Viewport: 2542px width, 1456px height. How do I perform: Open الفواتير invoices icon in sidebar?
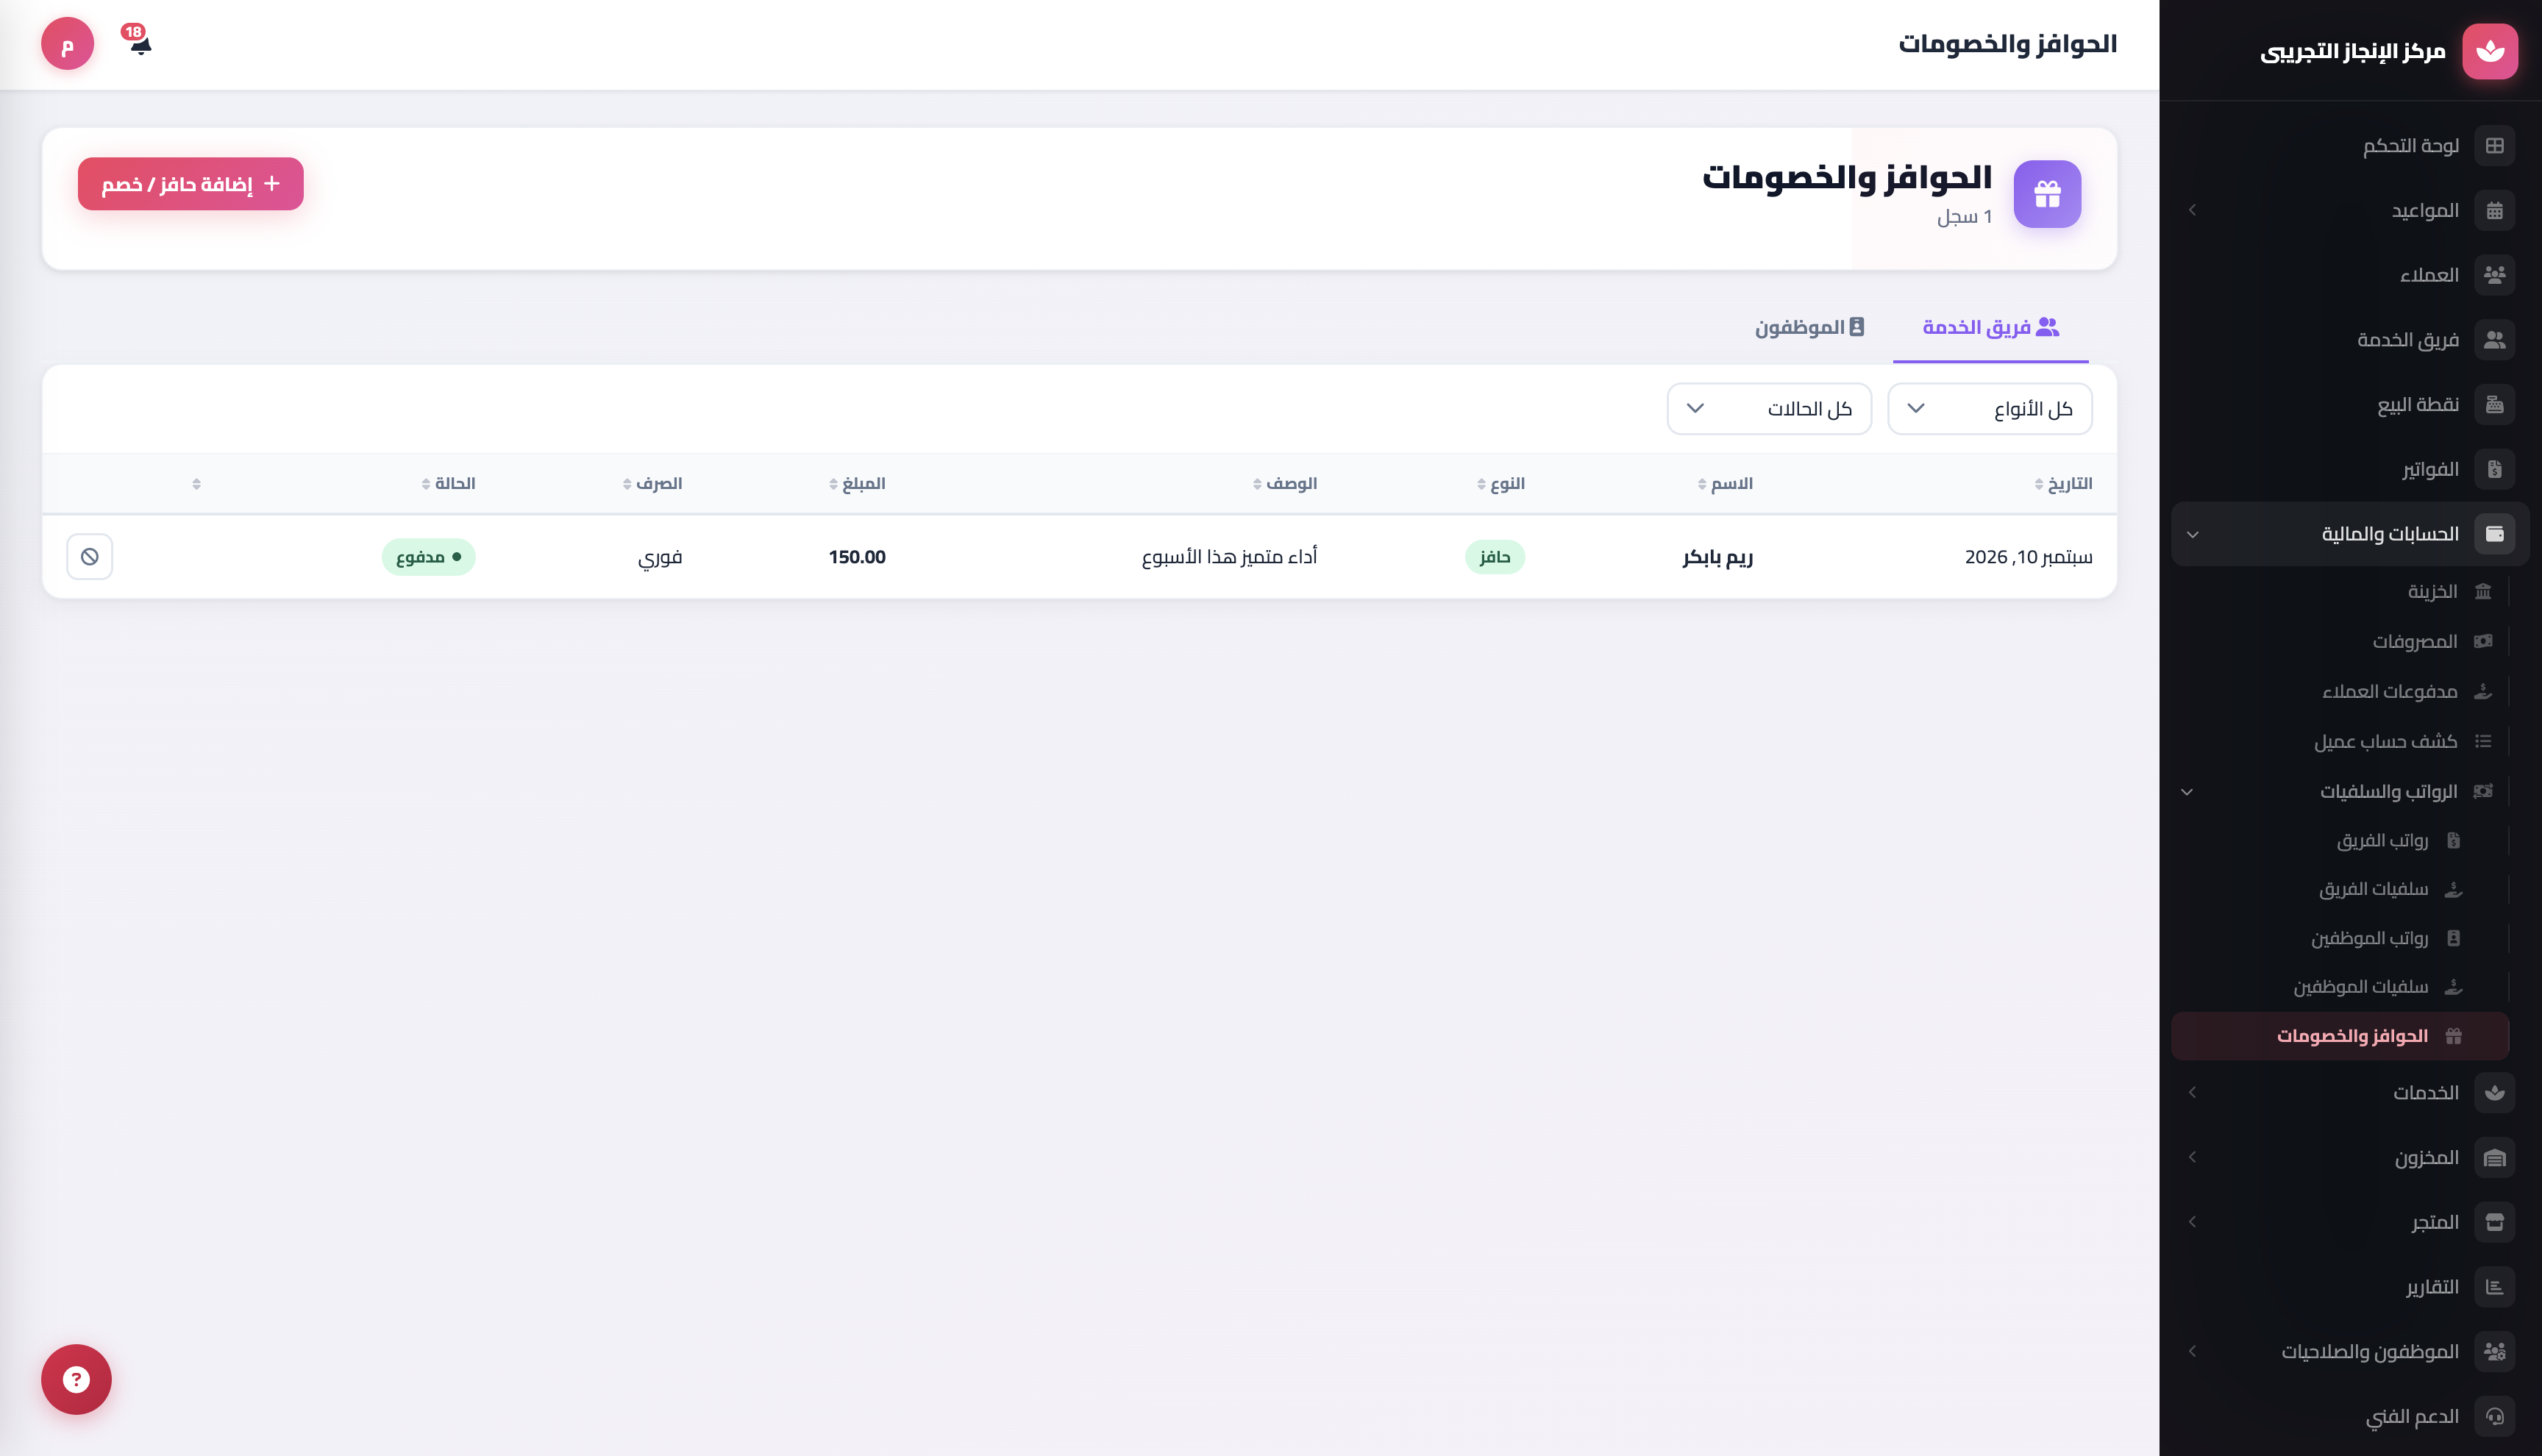coord(2494,469)
